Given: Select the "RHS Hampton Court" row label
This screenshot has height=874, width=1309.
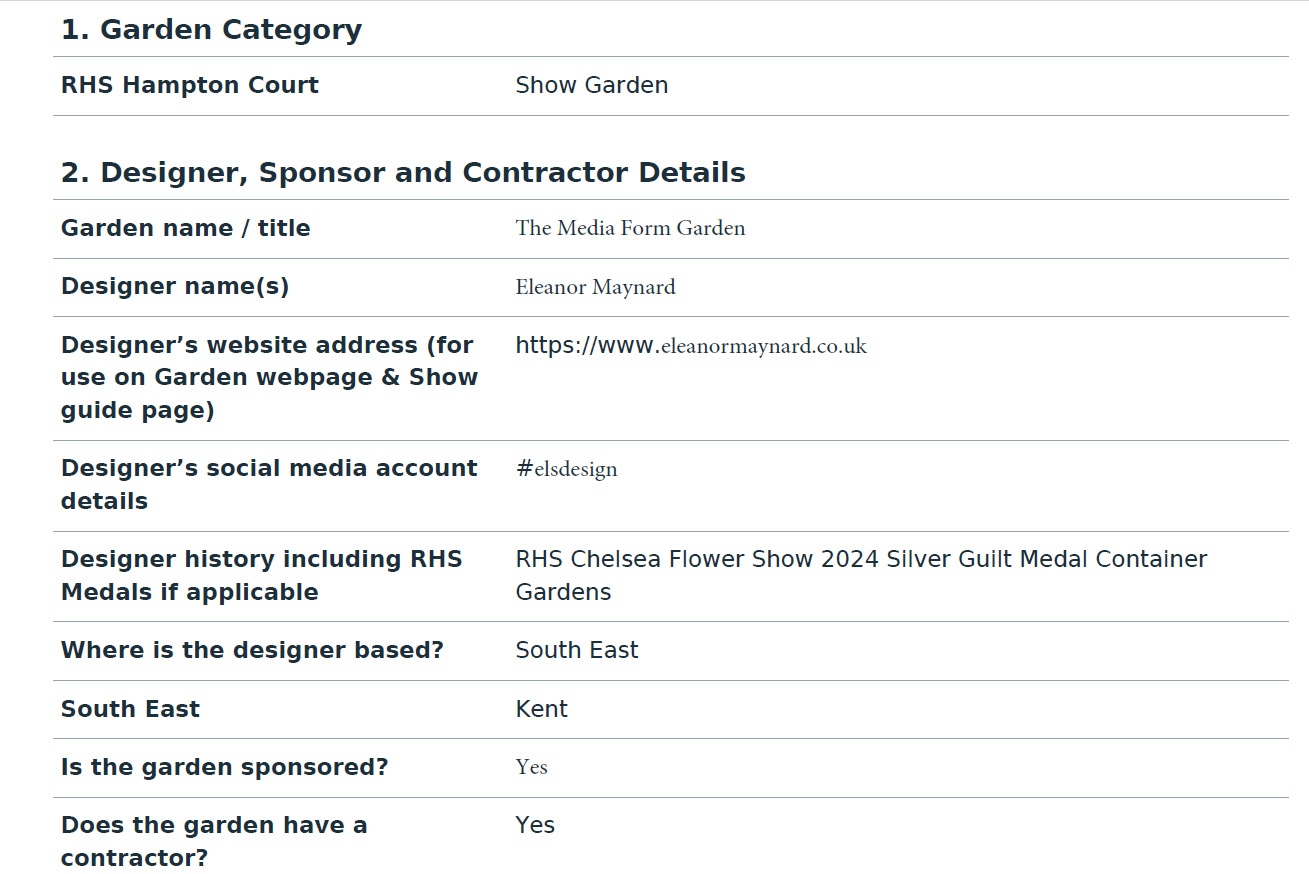Looking at the screenshot, I should [x=190, y=85].
